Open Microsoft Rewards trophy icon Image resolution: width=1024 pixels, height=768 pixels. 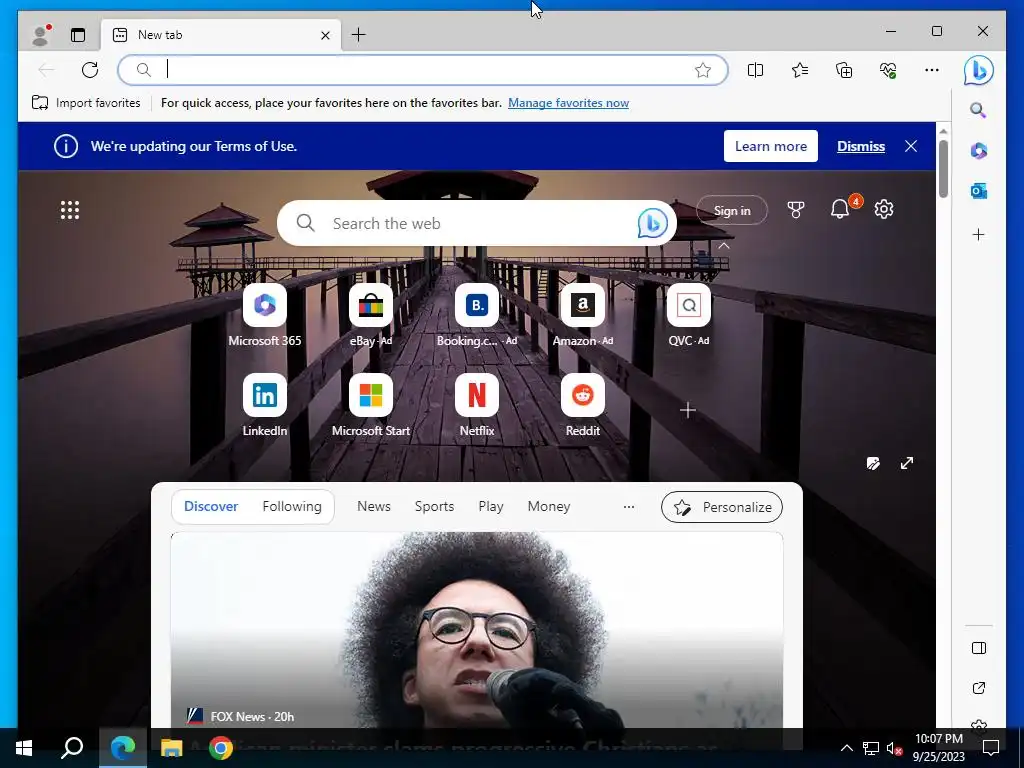[795, 210]
